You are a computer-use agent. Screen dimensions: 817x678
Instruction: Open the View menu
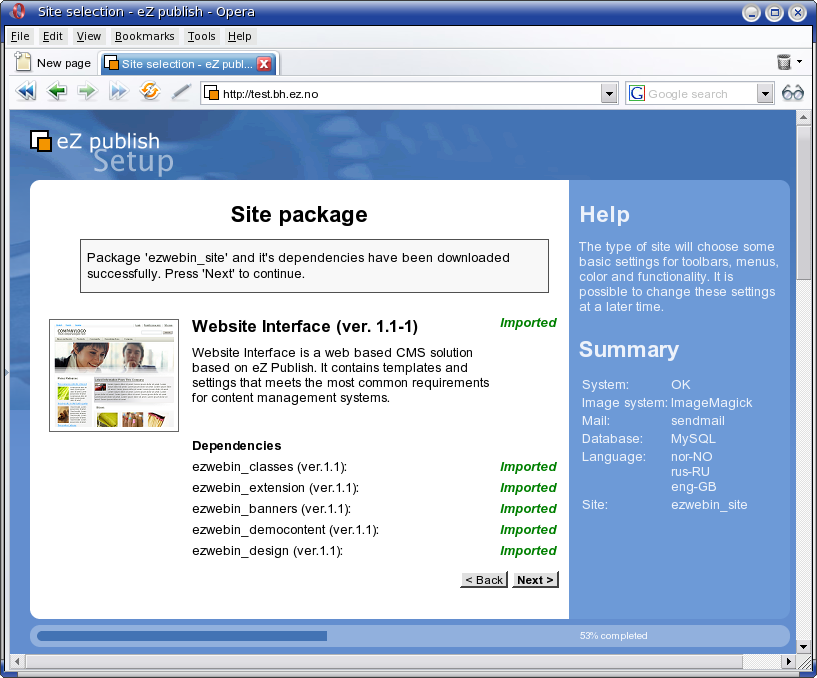89,36
